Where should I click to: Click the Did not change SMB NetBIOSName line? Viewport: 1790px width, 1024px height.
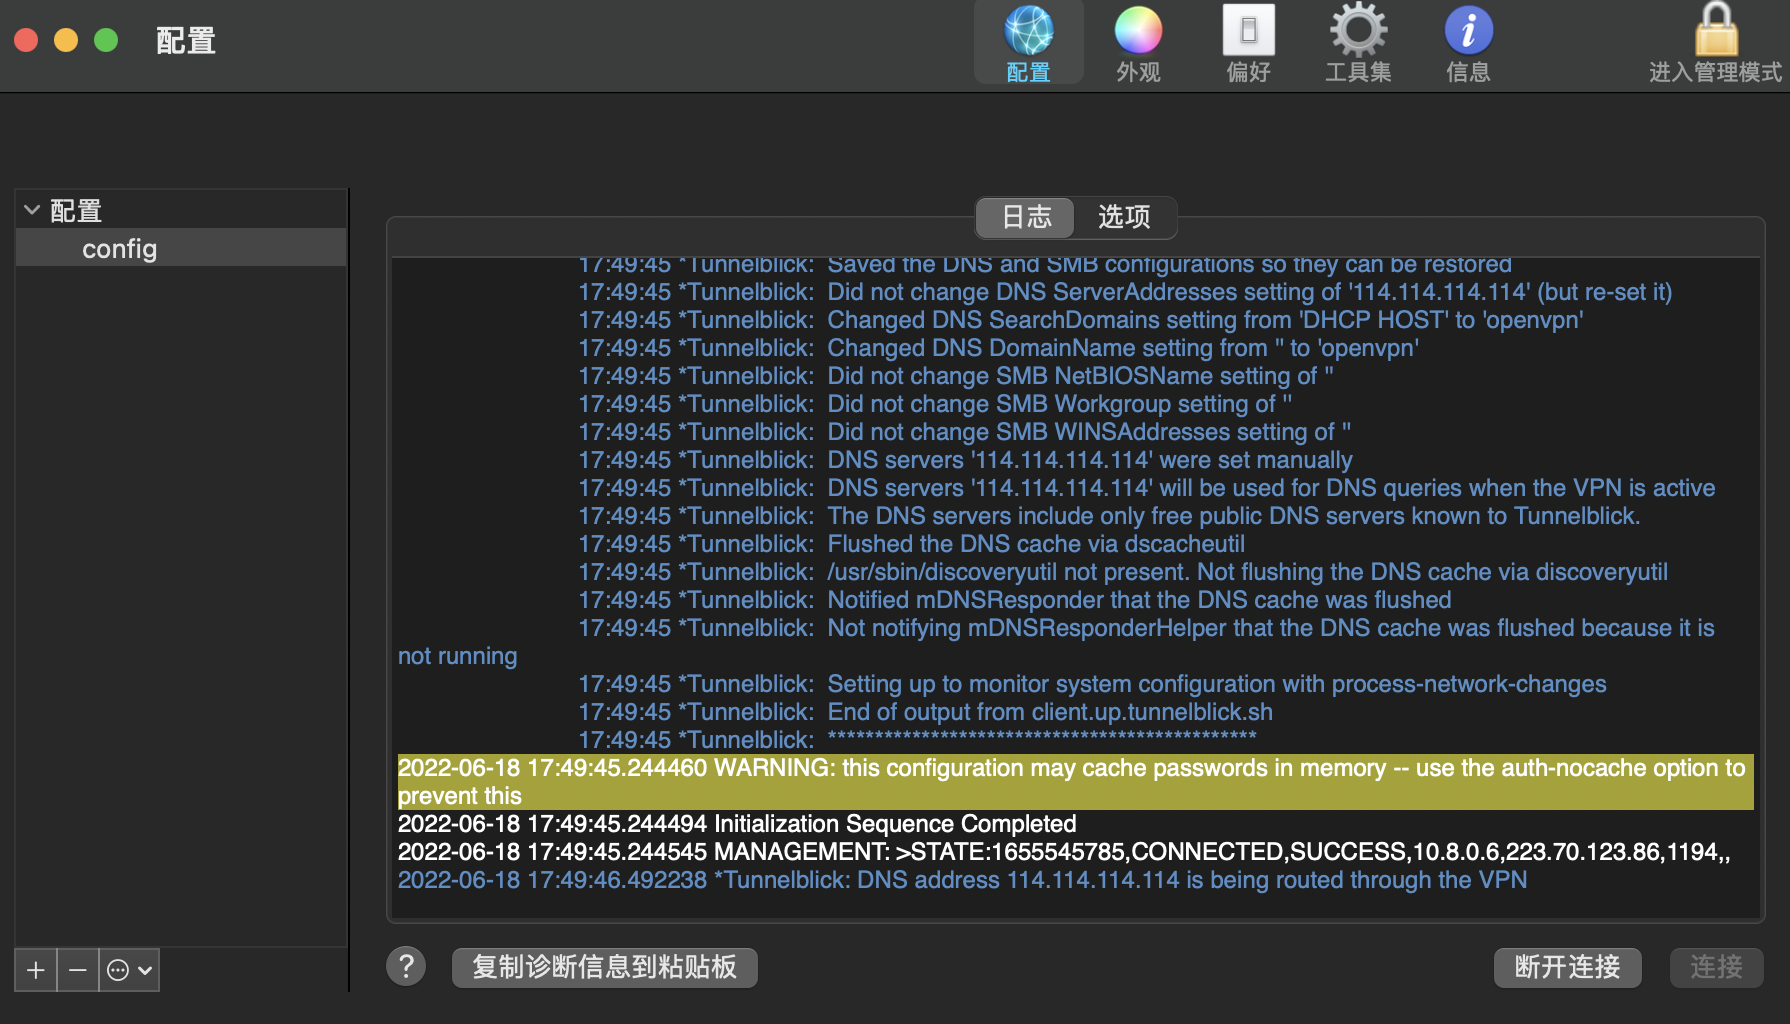tap(956, 376)
